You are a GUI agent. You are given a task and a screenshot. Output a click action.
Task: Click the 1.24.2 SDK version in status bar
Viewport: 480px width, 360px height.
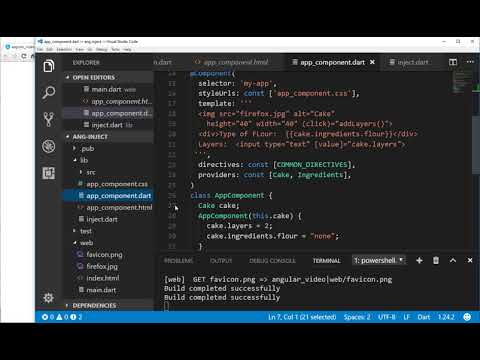click(x=446, y=317)
